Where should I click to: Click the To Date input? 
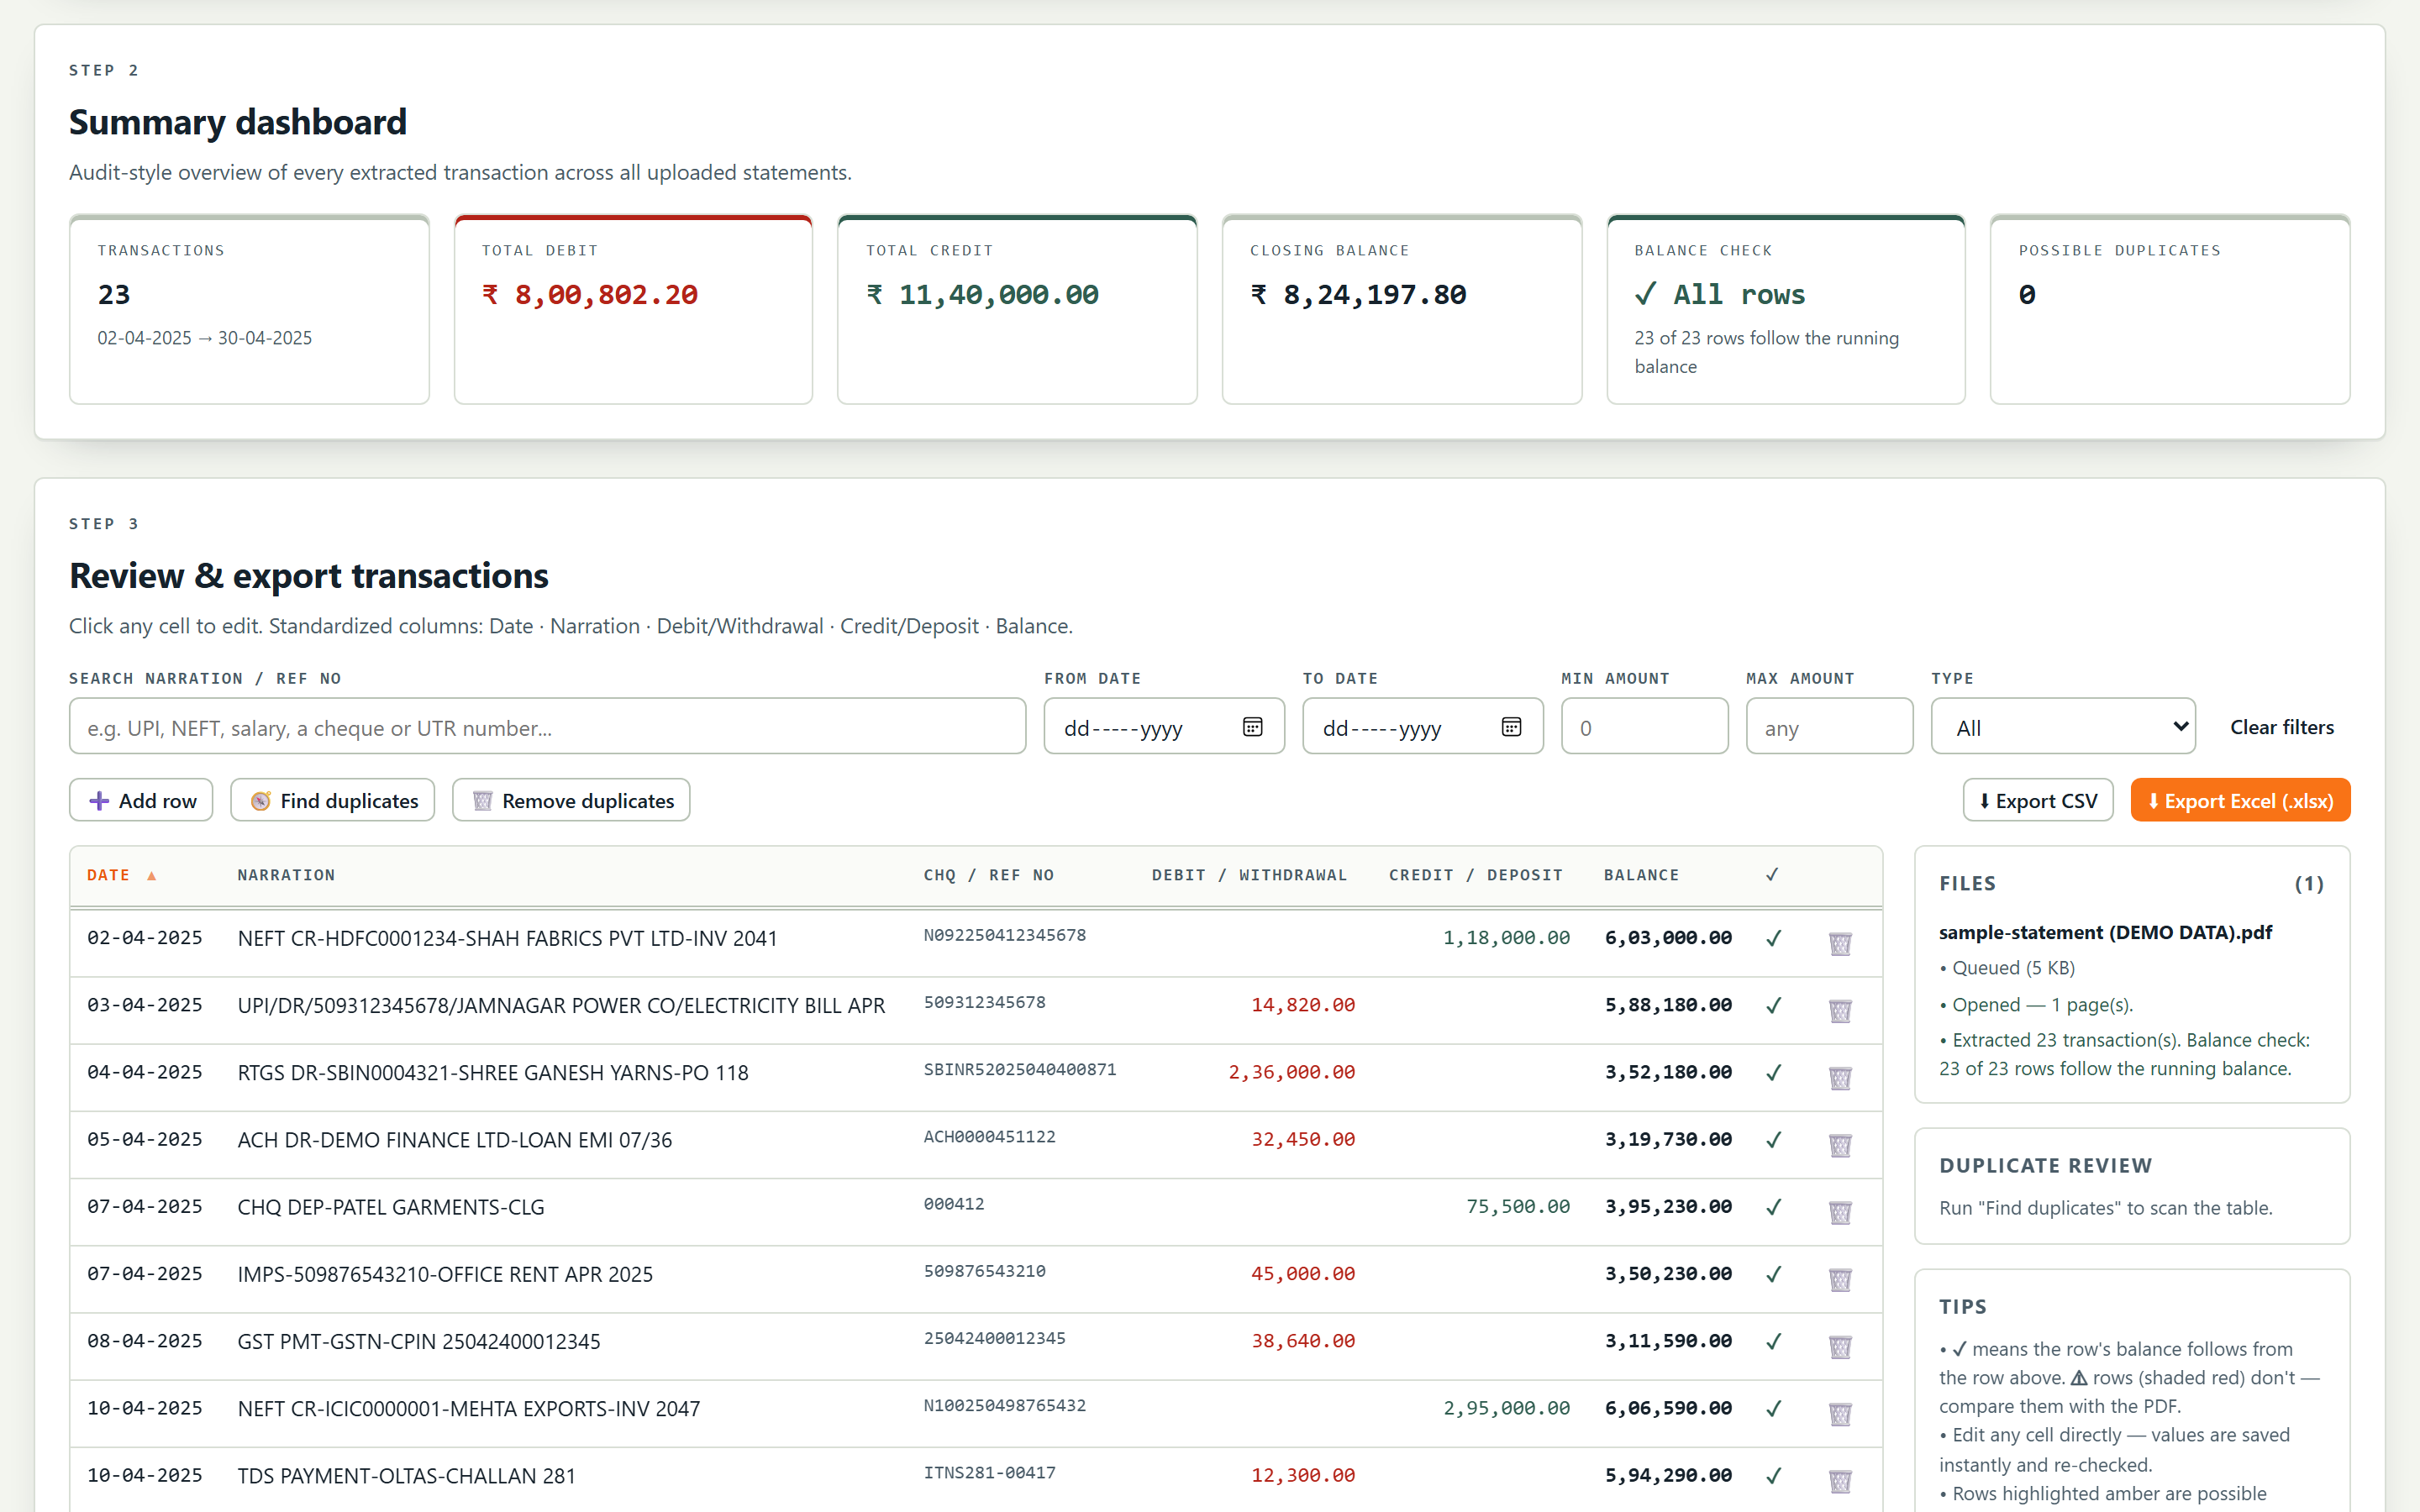[1422, 727]
